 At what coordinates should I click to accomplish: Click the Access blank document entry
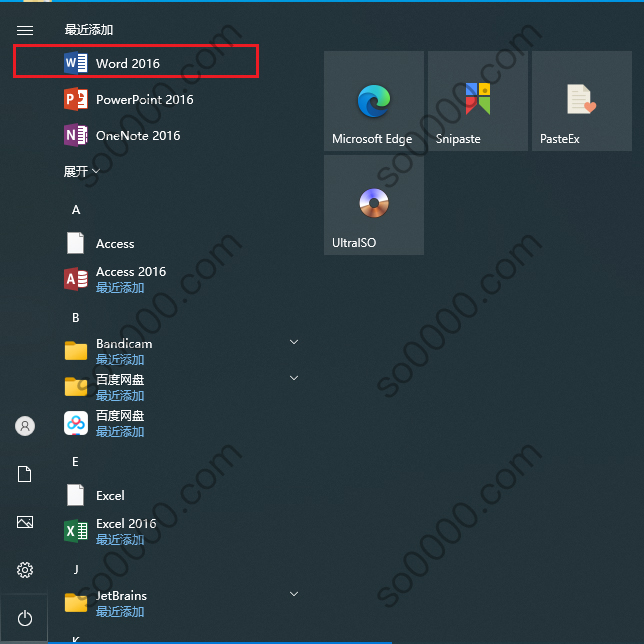(x=179, y=243)
